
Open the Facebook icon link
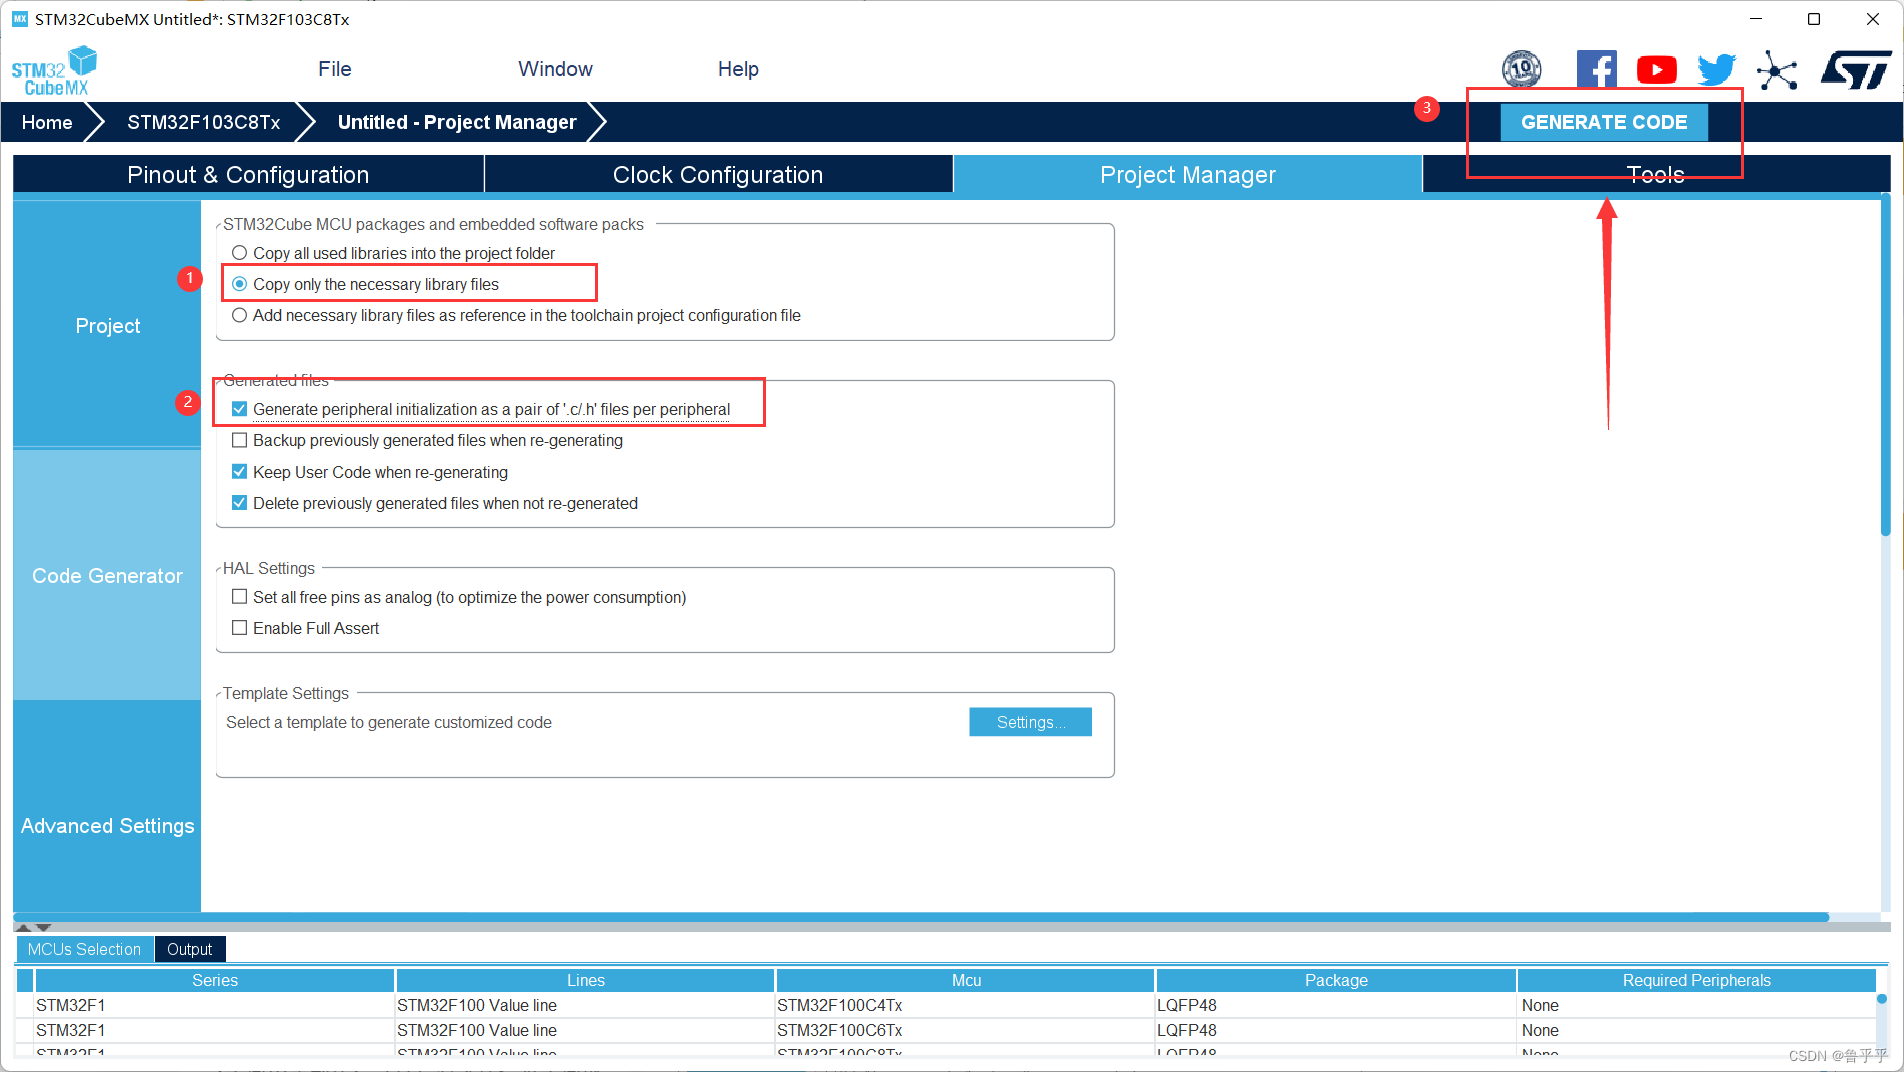(1596, 69)
